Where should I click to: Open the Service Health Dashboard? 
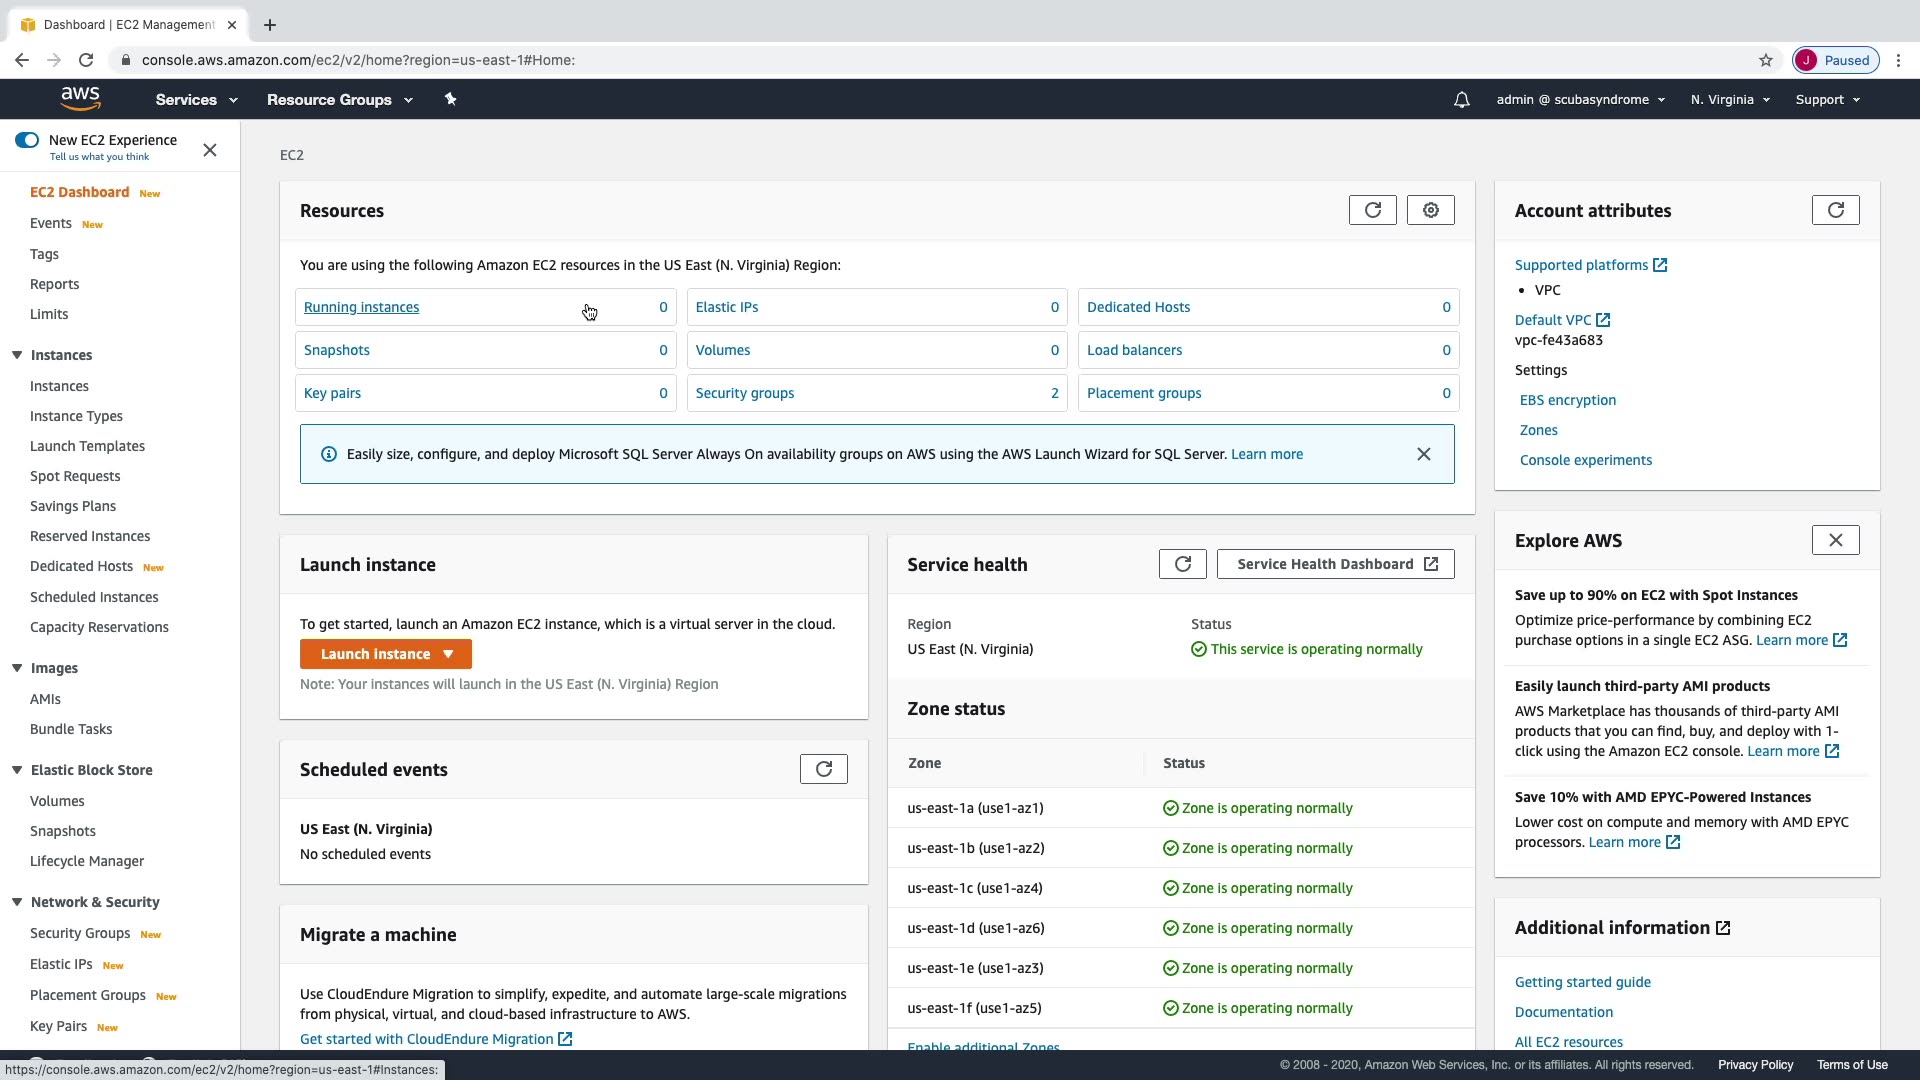(1335, 564)
